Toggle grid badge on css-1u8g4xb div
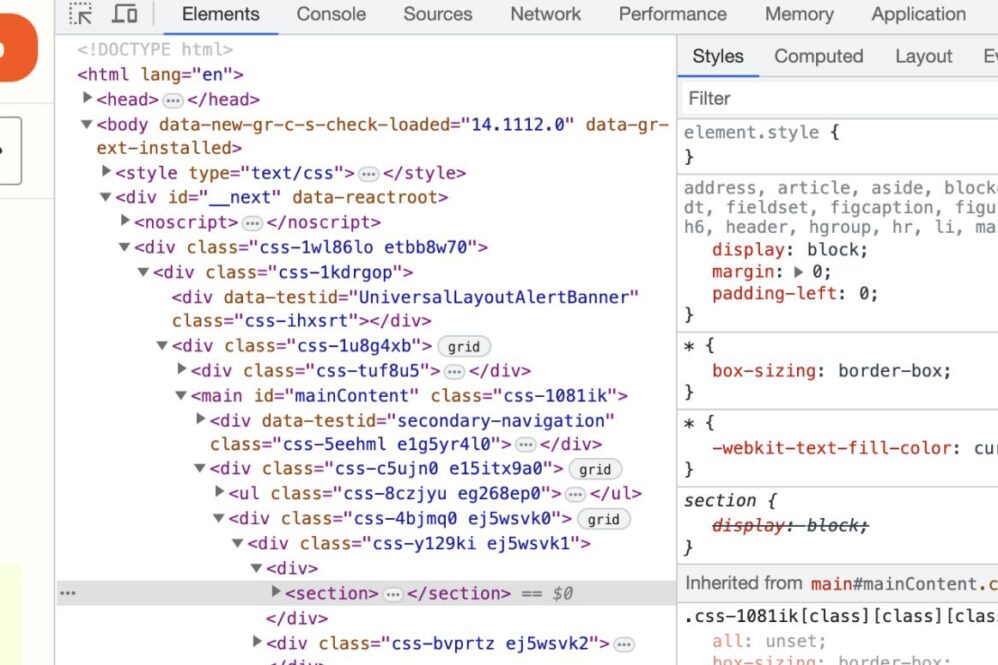 (463, 347)
